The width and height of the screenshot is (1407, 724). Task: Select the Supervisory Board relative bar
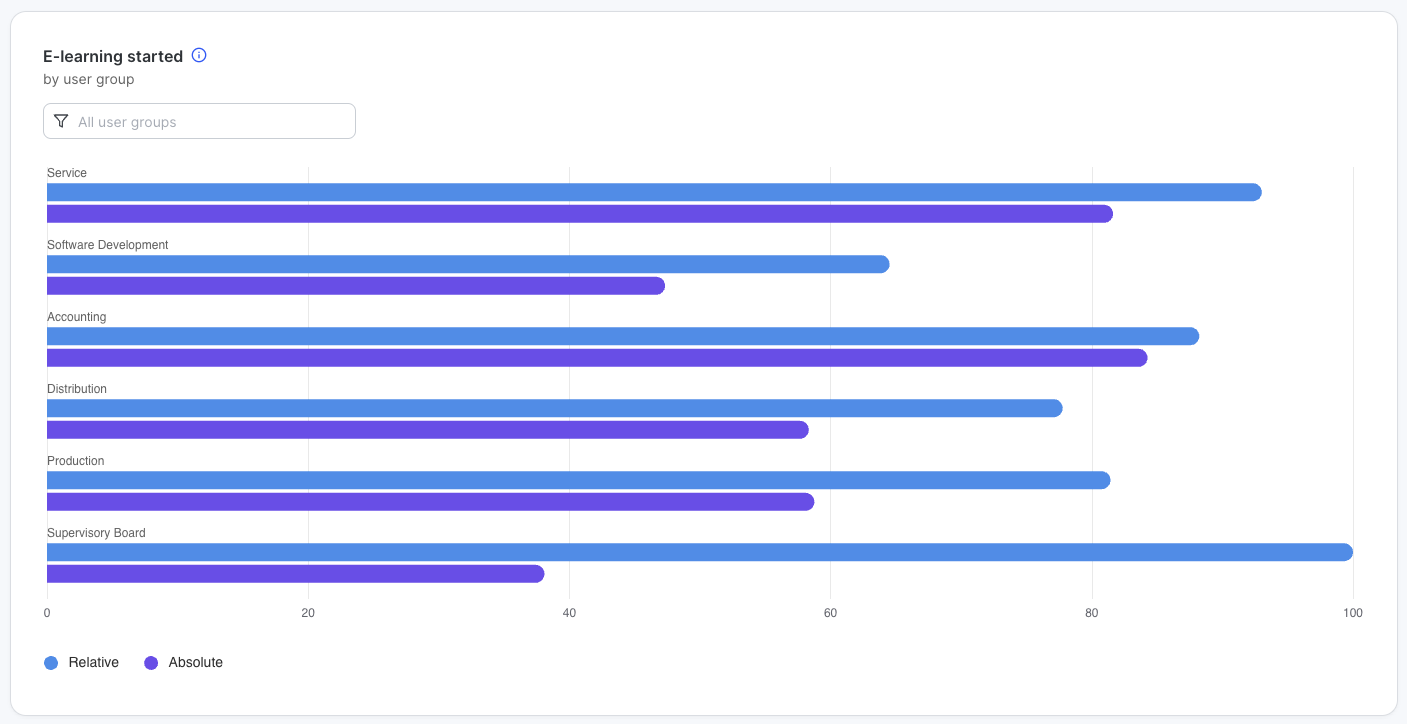(700, 552)
